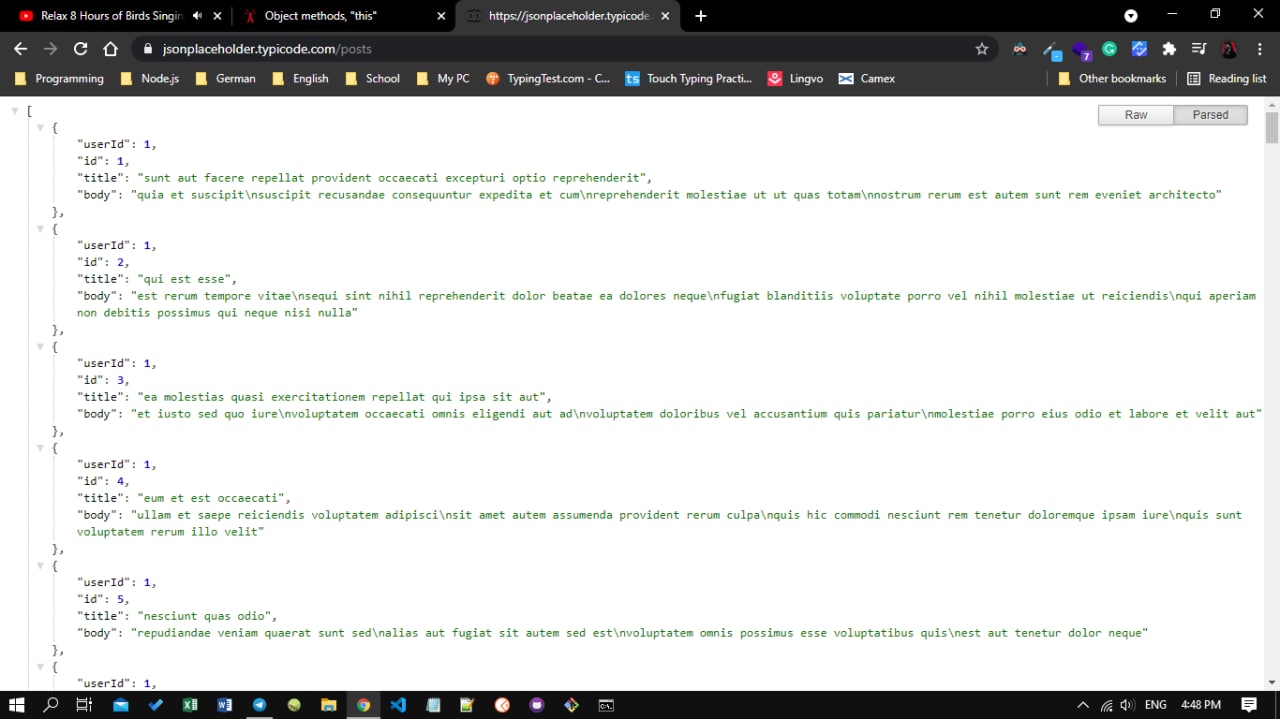
Task: Open the My PC bookmarks folder
Action: [443, 78]
